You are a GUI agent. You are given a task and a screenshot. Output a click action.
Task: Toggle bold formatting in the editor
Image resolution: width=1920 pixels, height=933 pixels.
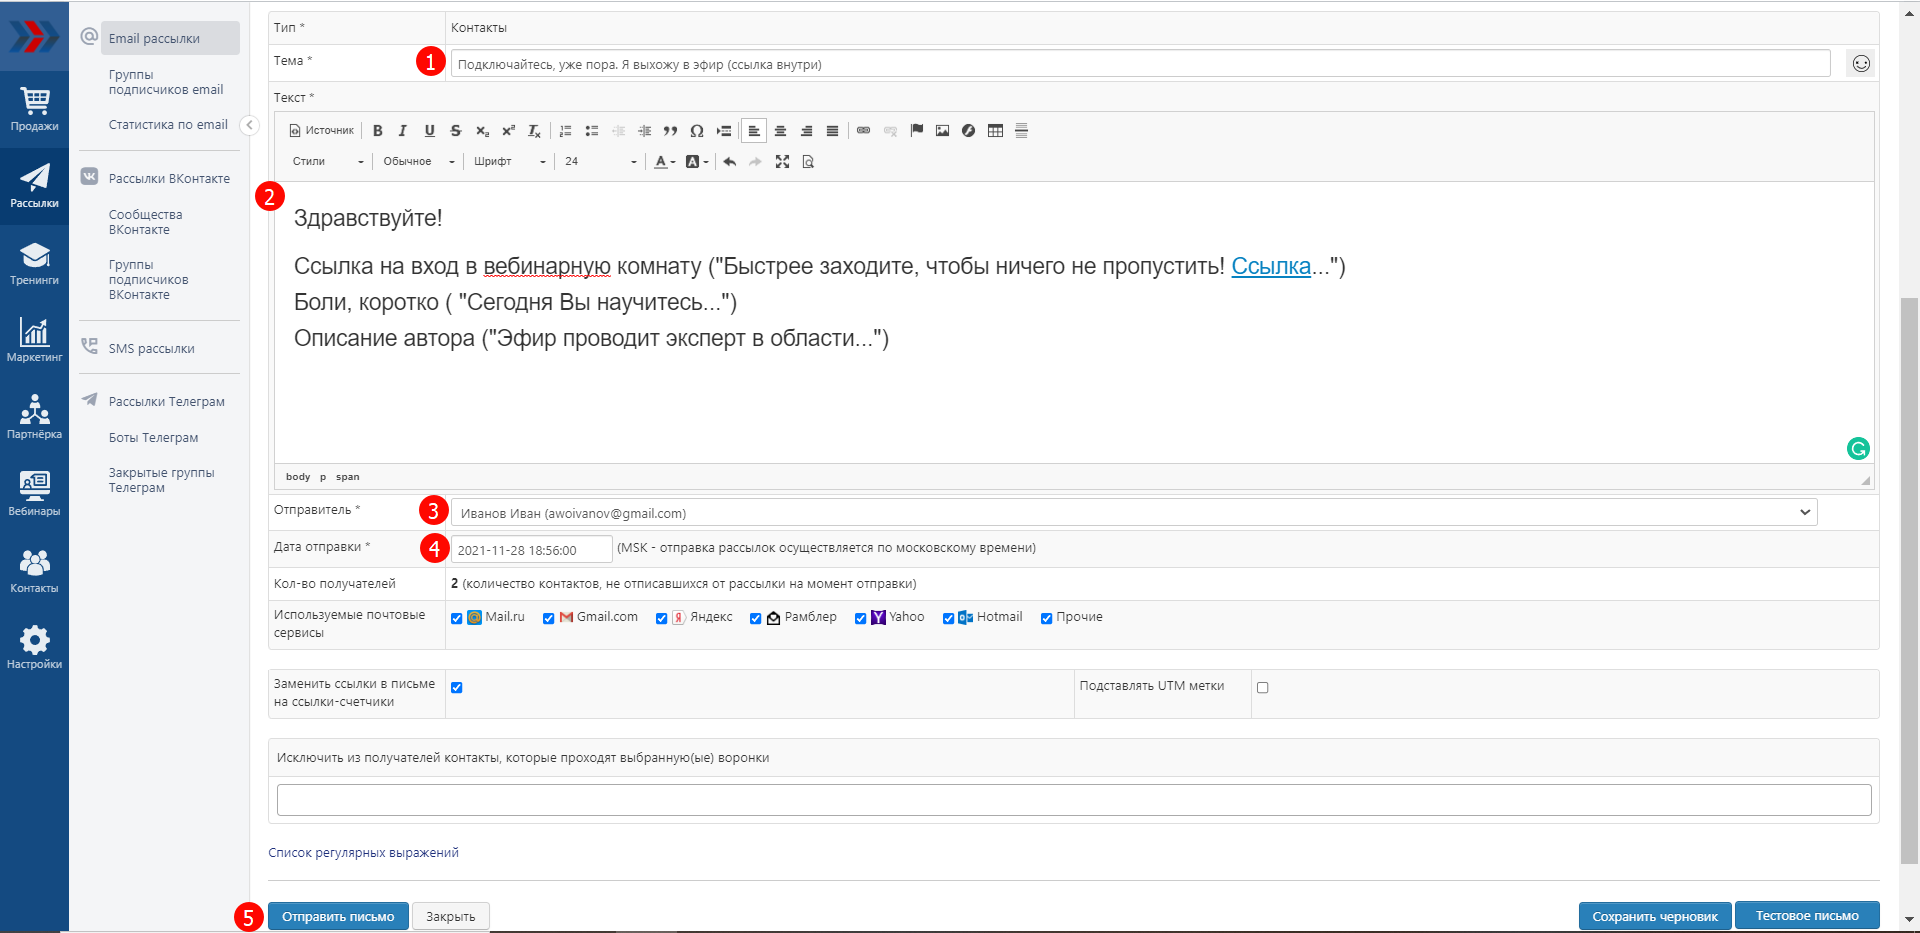(x=378, y=131)
